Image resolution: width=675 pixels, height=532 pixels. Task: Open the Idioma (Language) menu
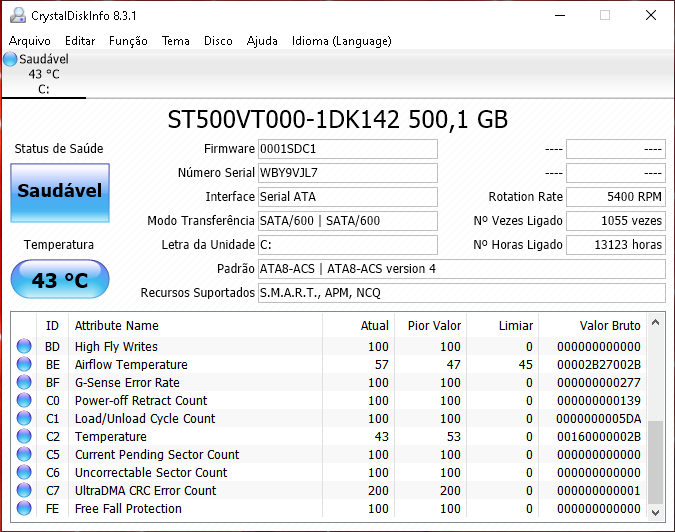pyautogui.click(x=342, y=41)
